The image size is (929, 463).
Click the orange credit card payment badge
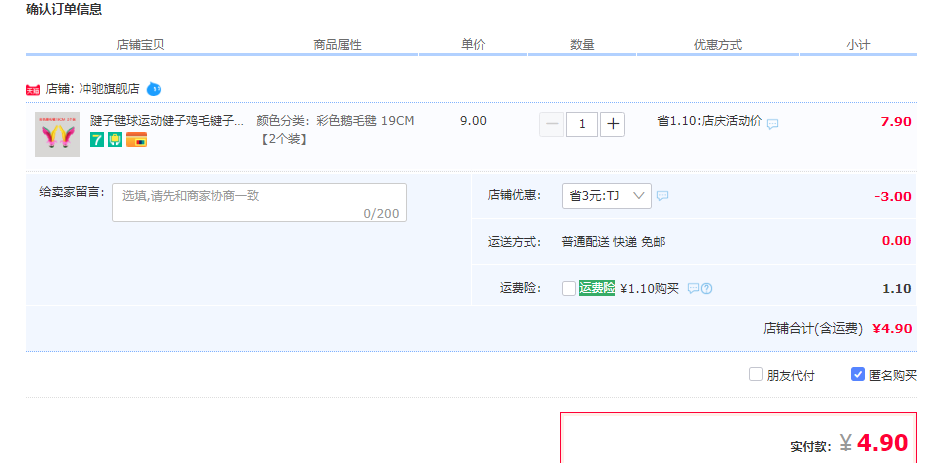click(x=136, y=140)
